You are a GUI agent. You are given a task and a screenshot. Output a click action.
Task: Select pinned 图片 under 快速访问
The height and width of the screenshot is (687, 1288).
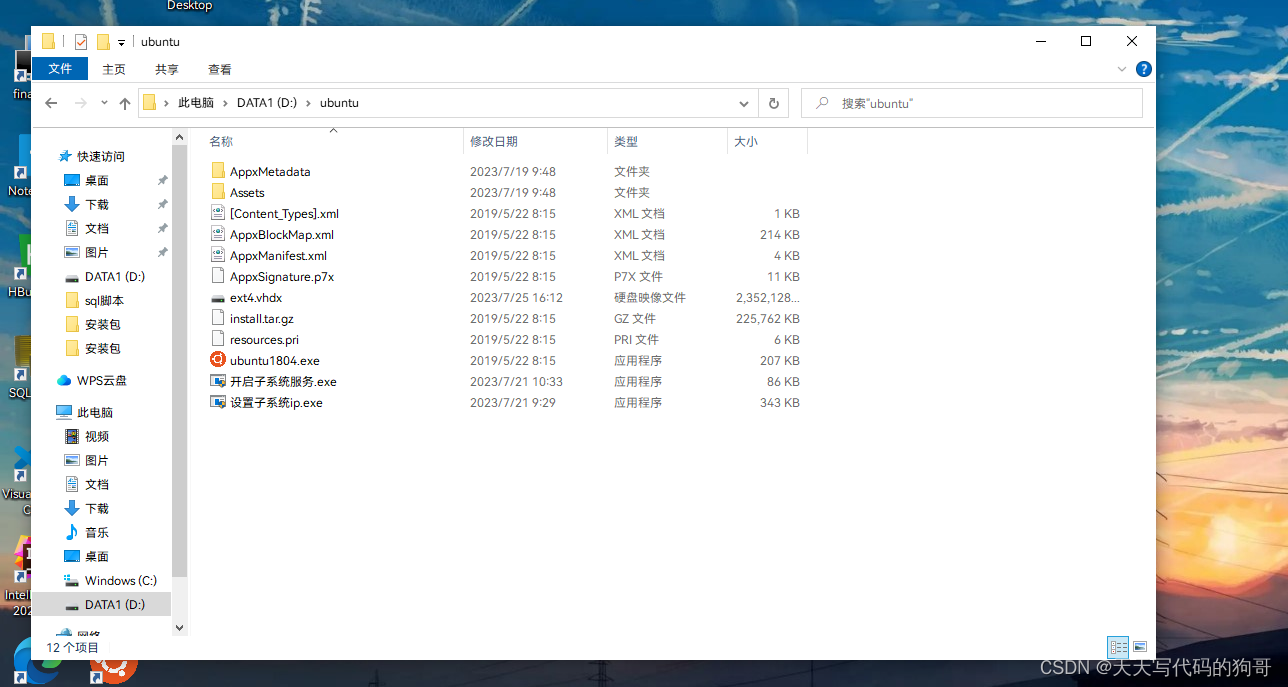(97, 252)
